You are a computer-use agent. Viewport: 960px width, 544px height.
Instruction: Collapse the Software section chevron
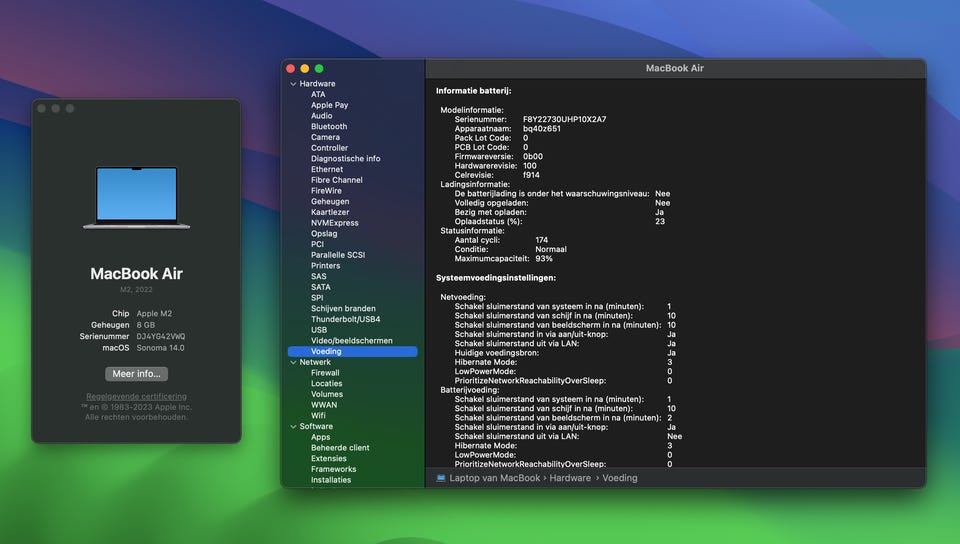pyautogui.click(x=293, y=427)
